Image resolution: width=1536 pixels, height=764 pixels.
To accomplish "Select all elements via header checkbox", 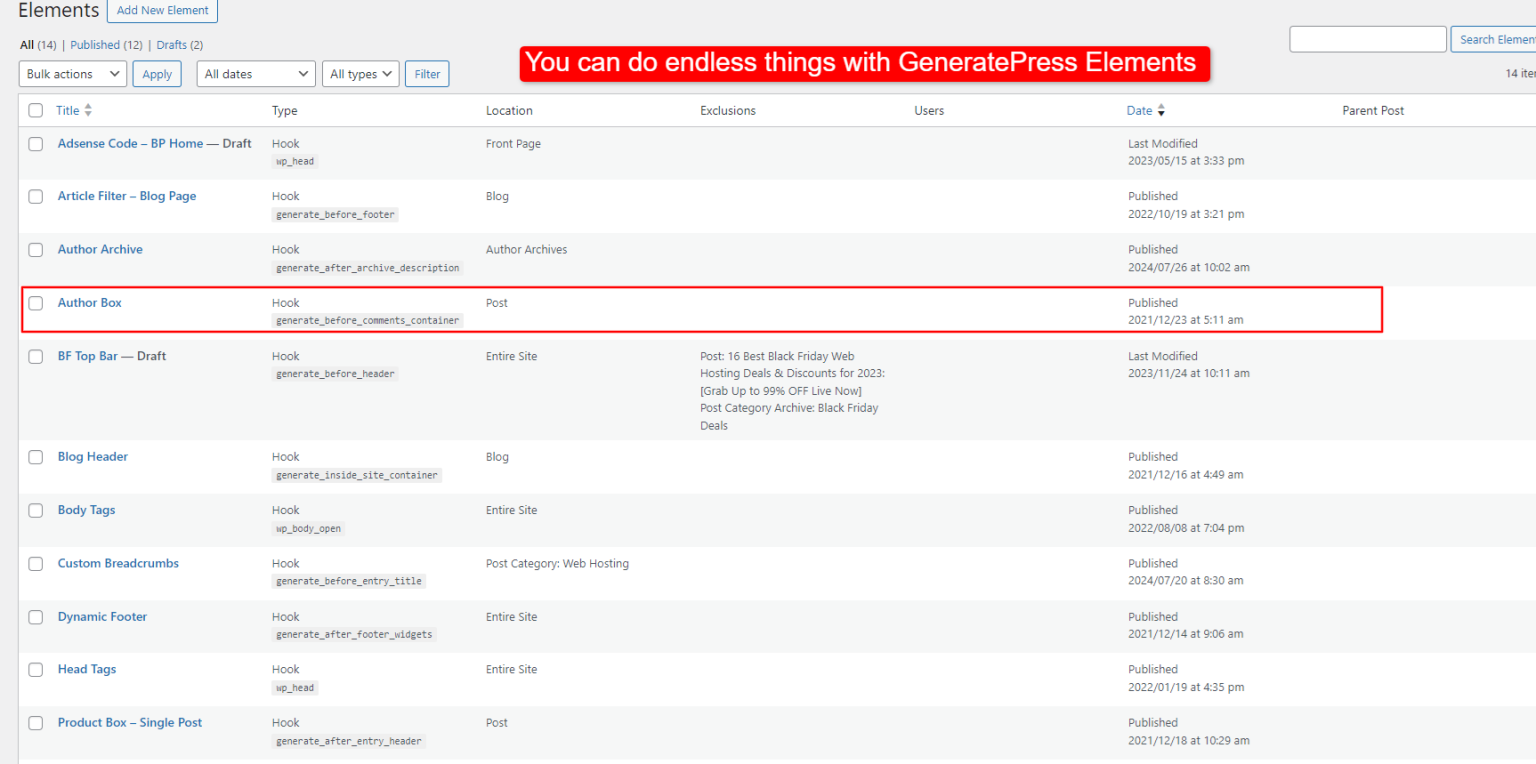I will coord(35,110).
